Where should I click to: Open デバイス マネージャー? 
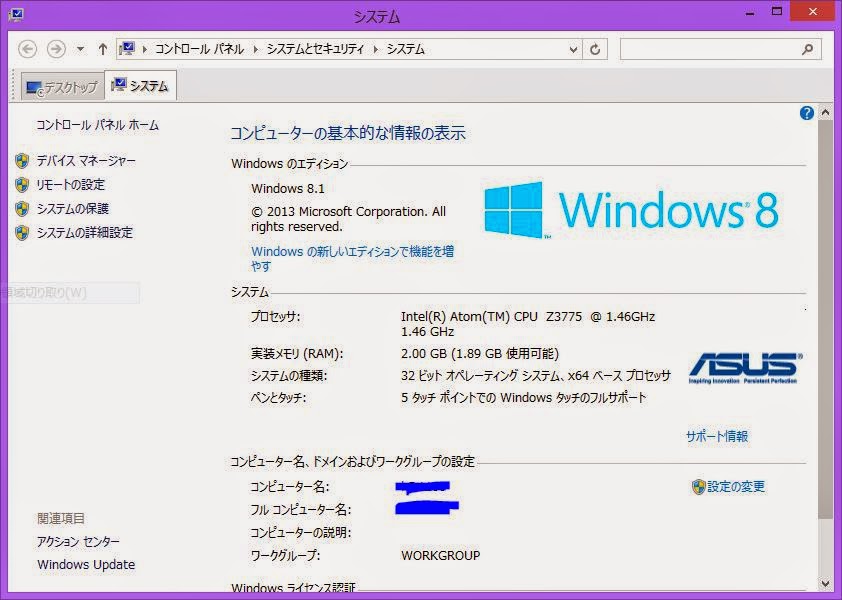coord(86,161)
